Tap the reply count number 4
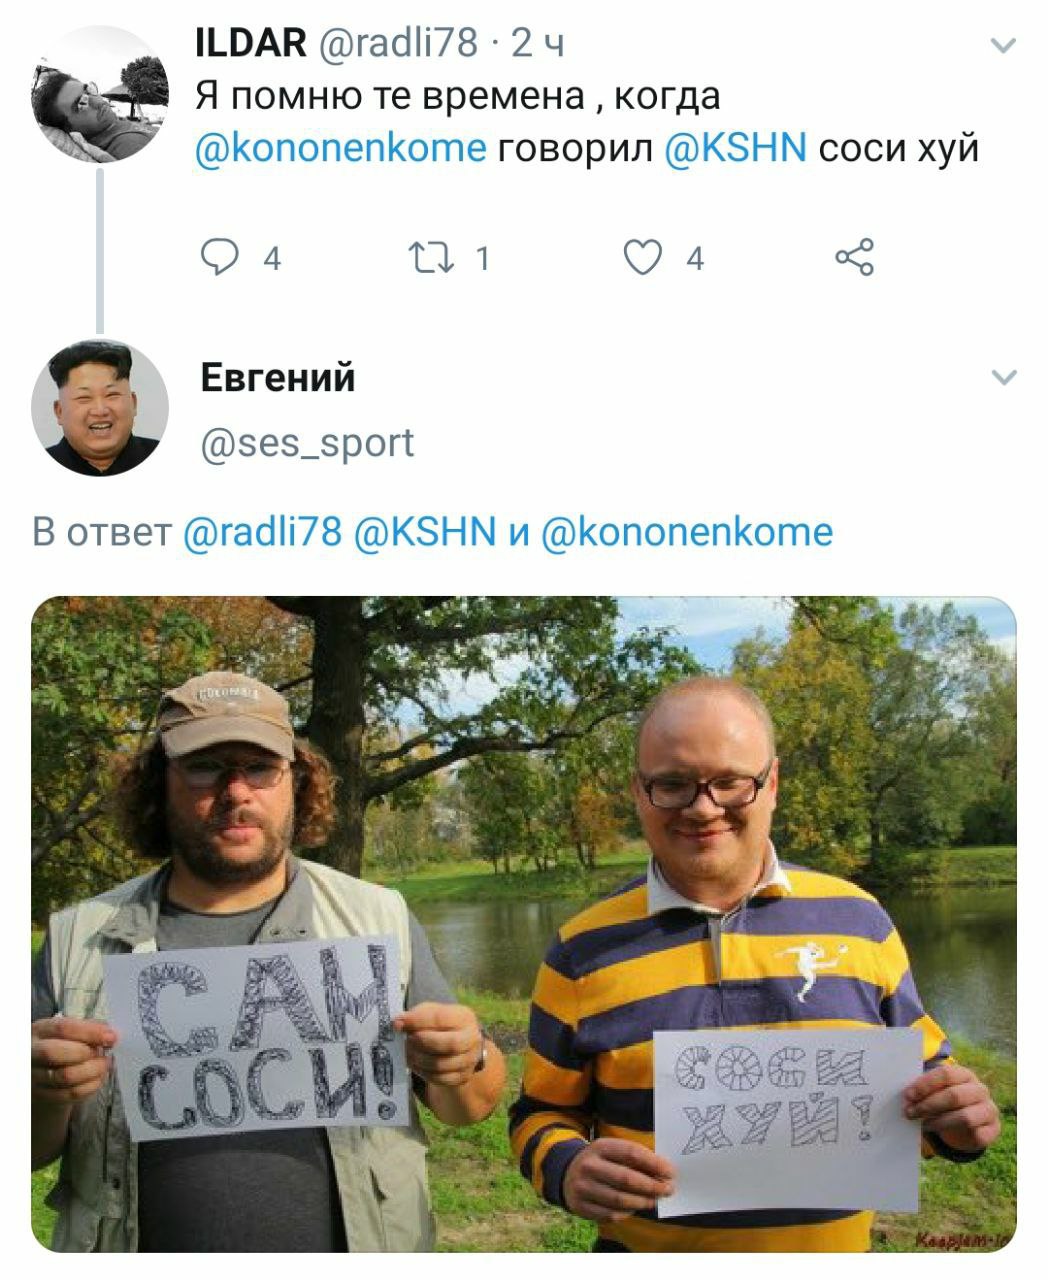This screenshot has width=1048, height=1280. click(x=271, y=259)
